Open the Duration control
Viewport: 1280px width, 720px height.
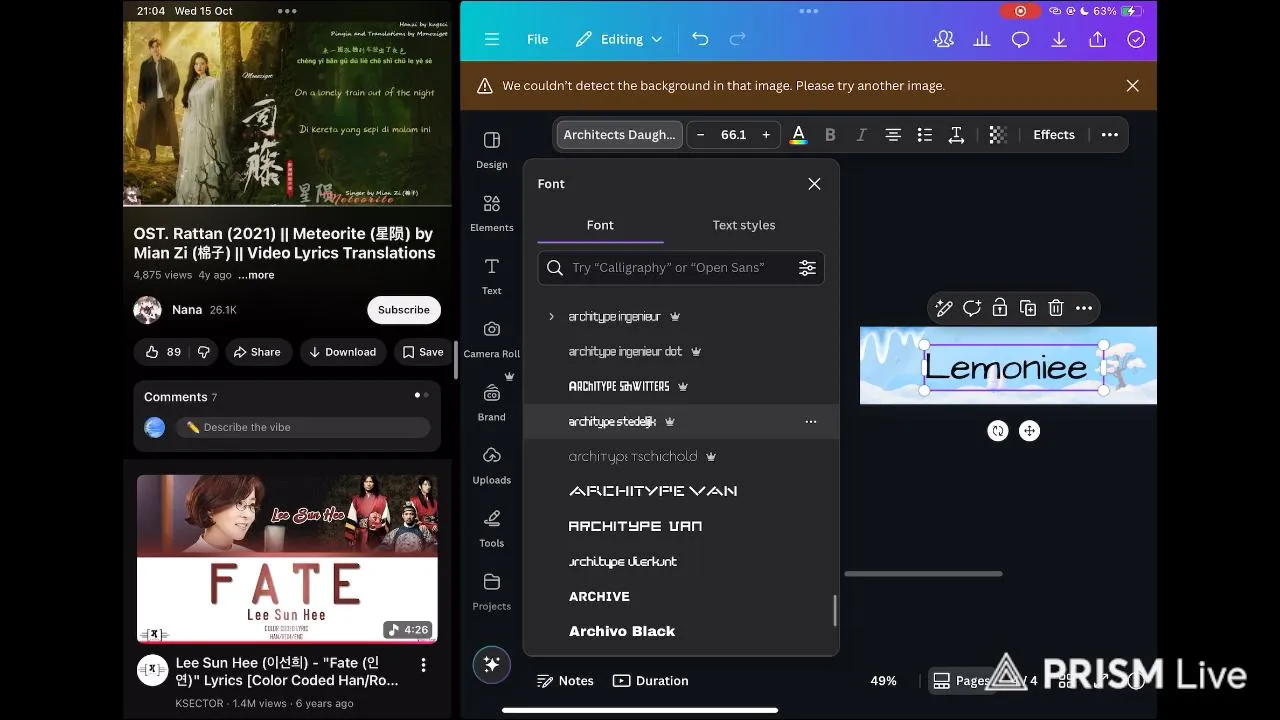(x=651, y=681)
